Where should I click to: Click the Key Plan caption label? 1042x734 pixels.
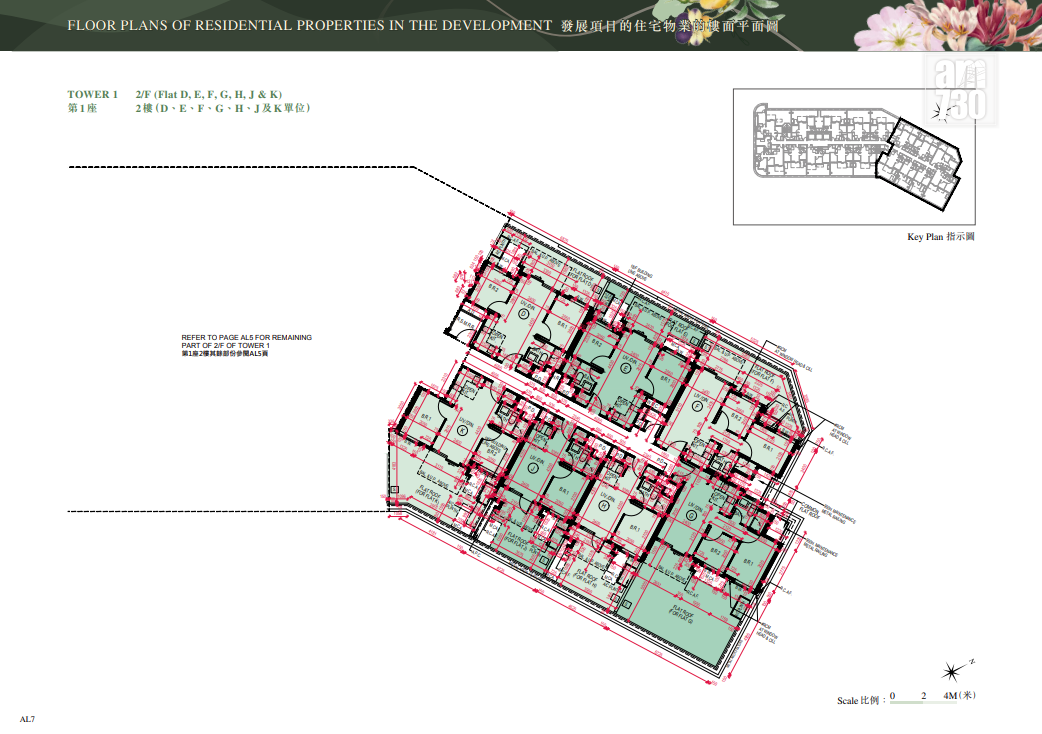pyautogui.click(x=940, y=236)
